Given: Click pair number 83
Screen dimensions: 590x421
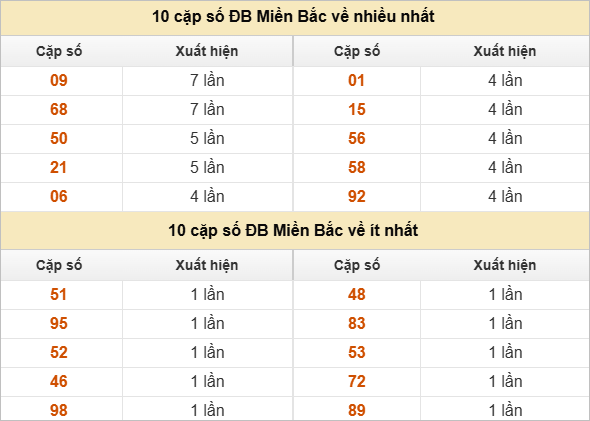Looking at the screenshot, I should point(357,324).
